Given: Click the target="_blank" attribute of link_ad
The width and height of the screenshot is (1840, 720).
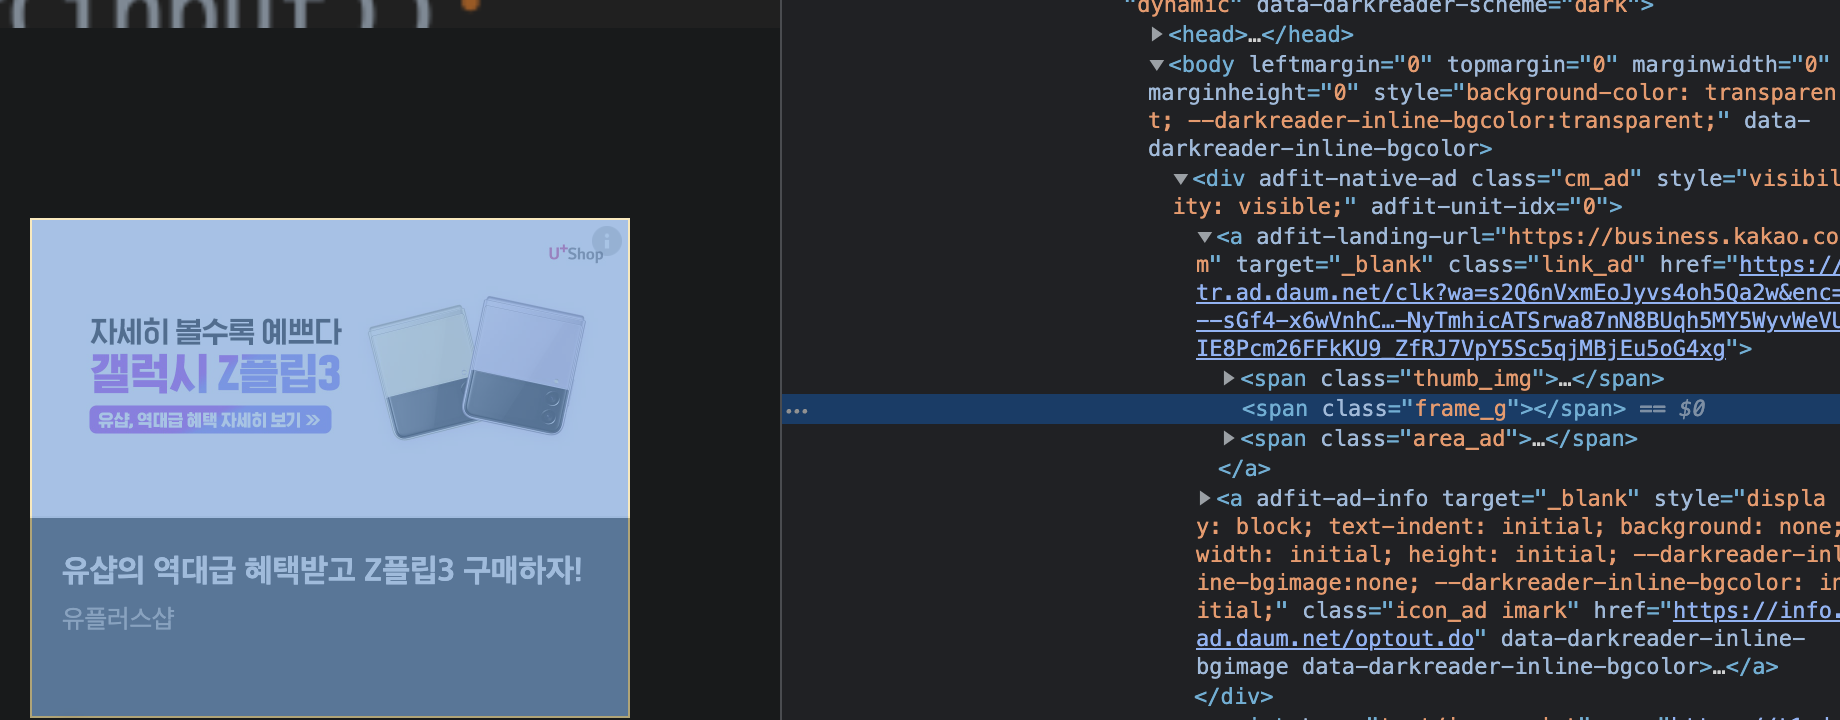Looking at the screenshot, I should click(1335, 264).
